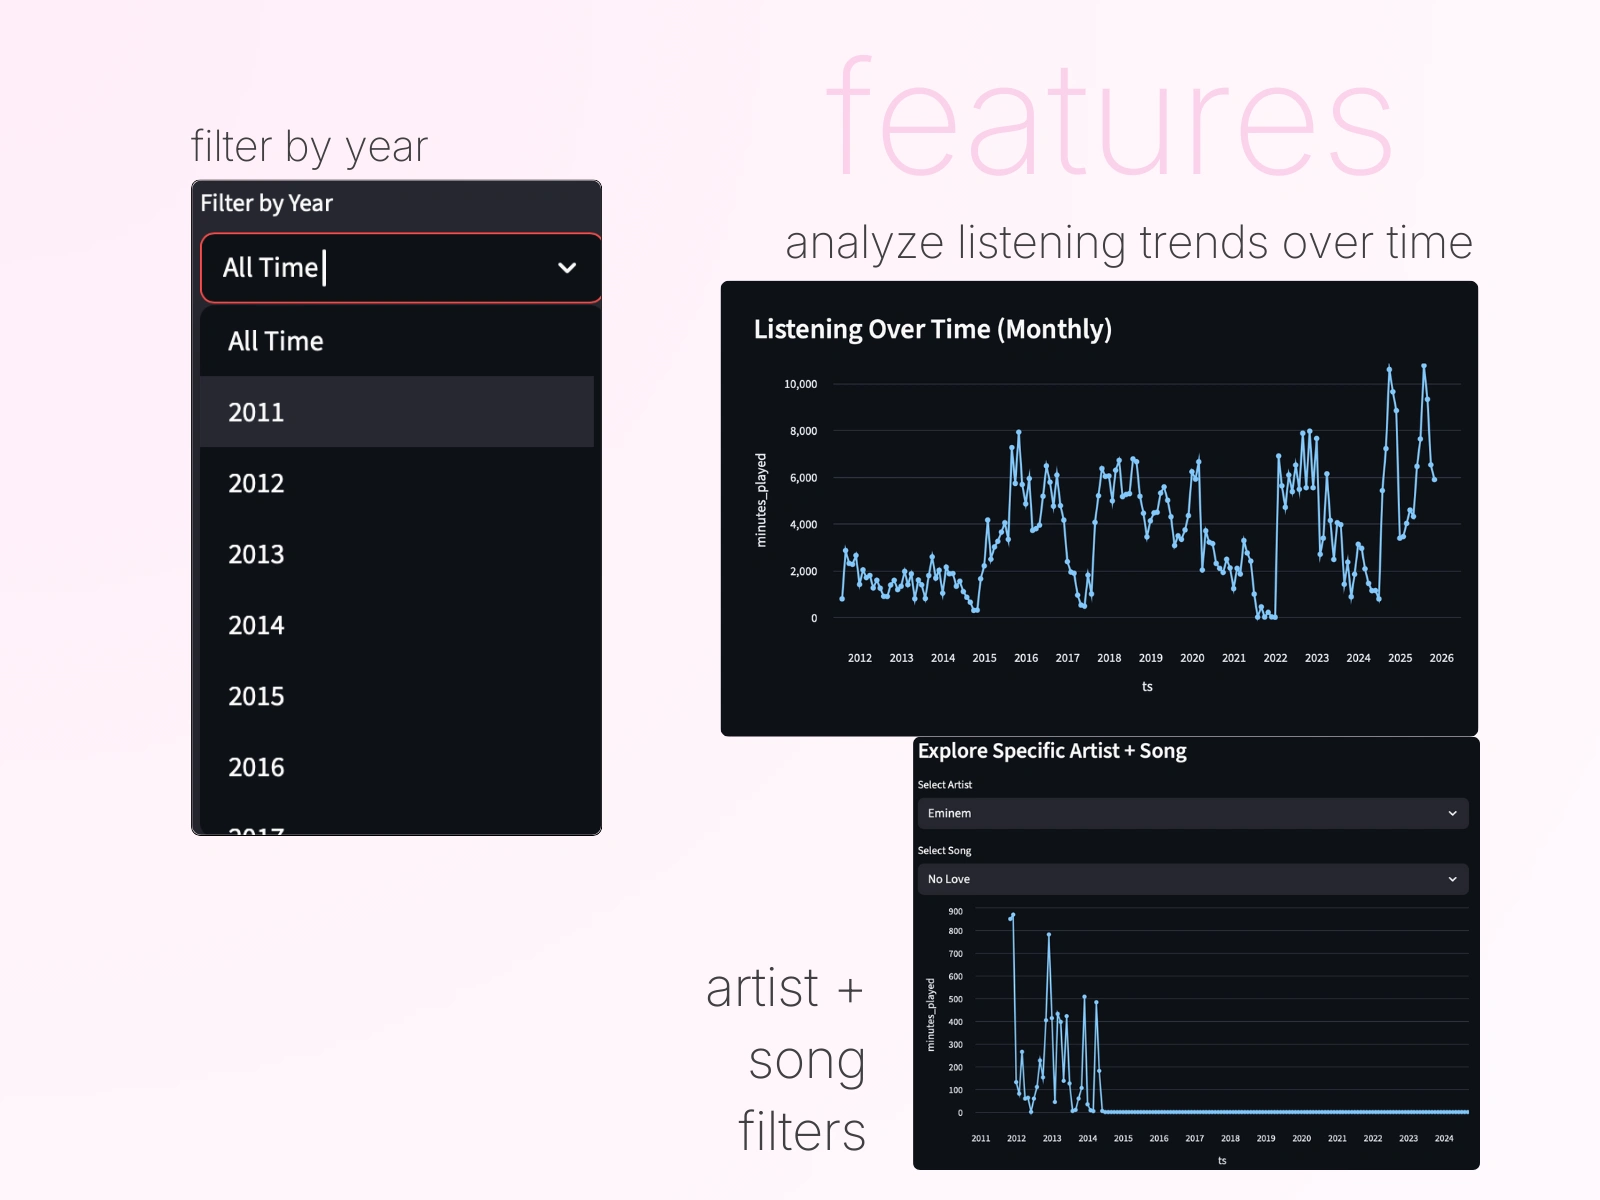This screenshot has height=1200, width=1600.
Task: Click the peak data point near 2025
Action: point(1390,368)
